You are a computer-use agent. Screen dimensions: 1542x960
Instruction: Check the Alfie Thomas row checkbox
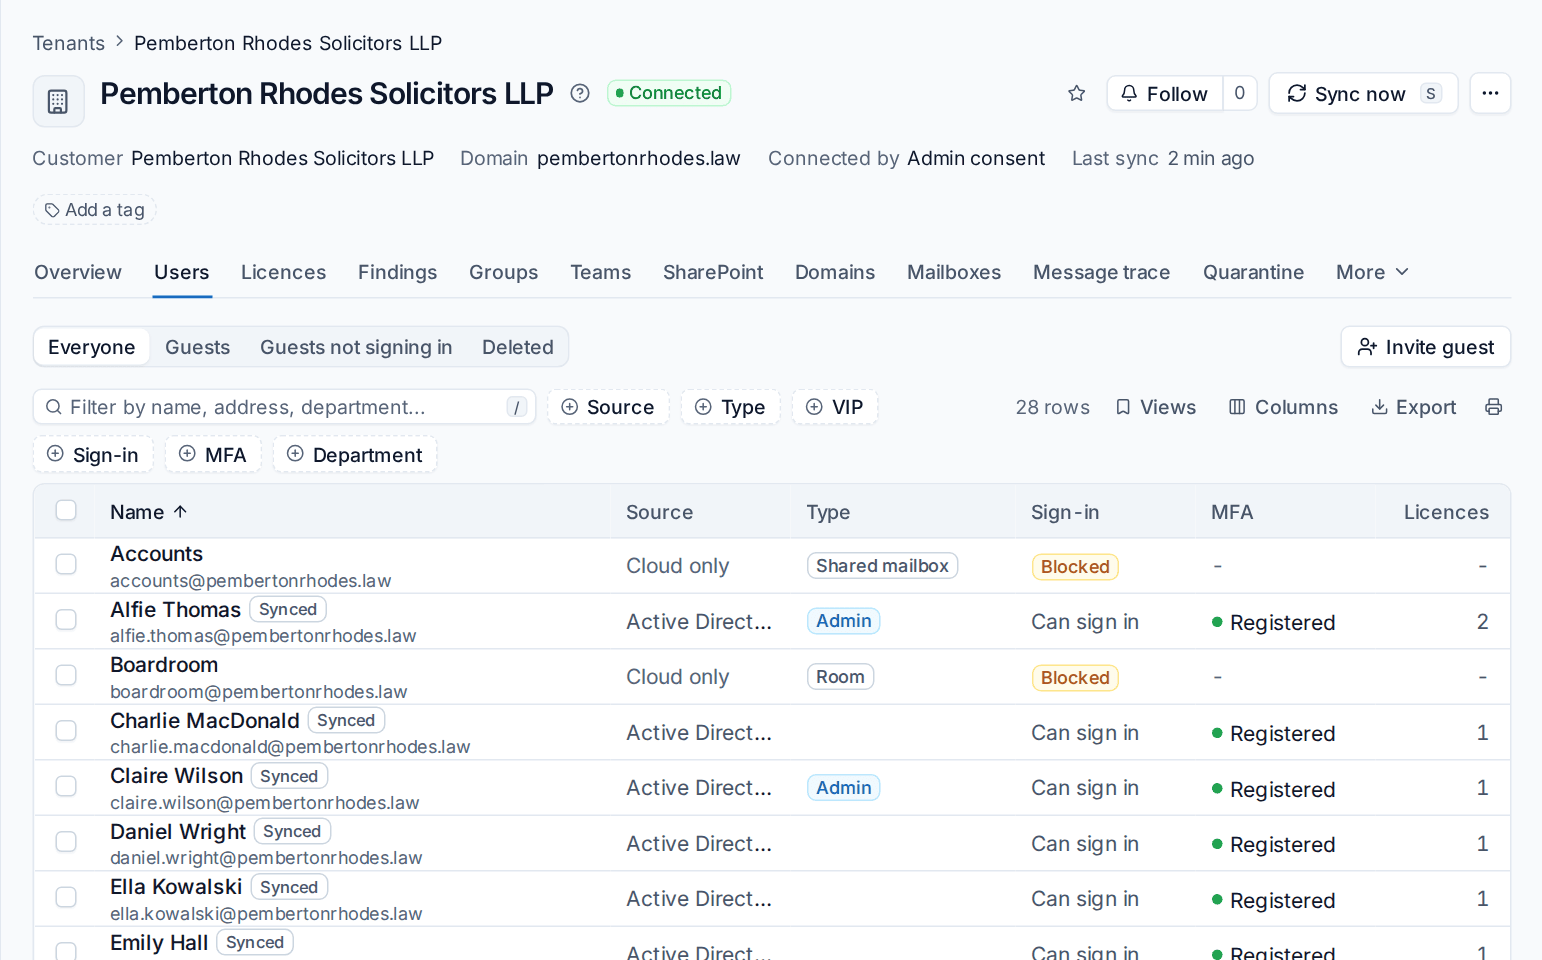click(x=66, y=620)
